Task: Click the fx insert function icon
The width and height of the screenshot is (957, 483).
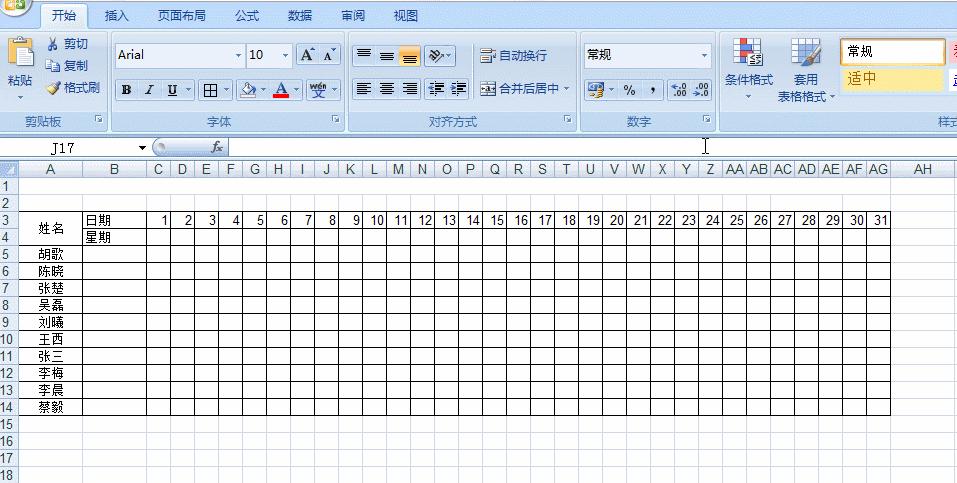Action: point(217,147)
